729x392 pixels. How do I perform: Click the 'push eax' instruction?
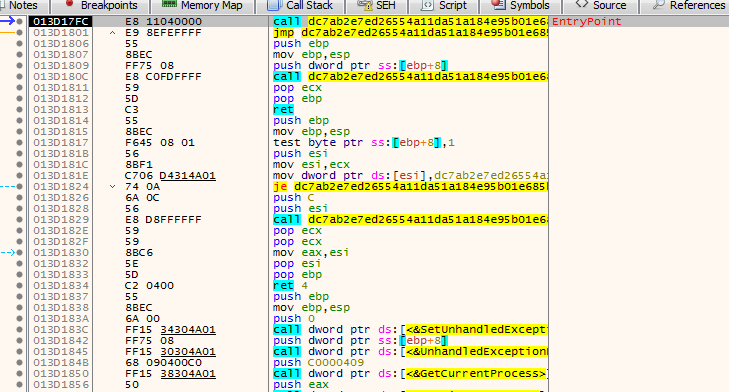pos(300,385)
